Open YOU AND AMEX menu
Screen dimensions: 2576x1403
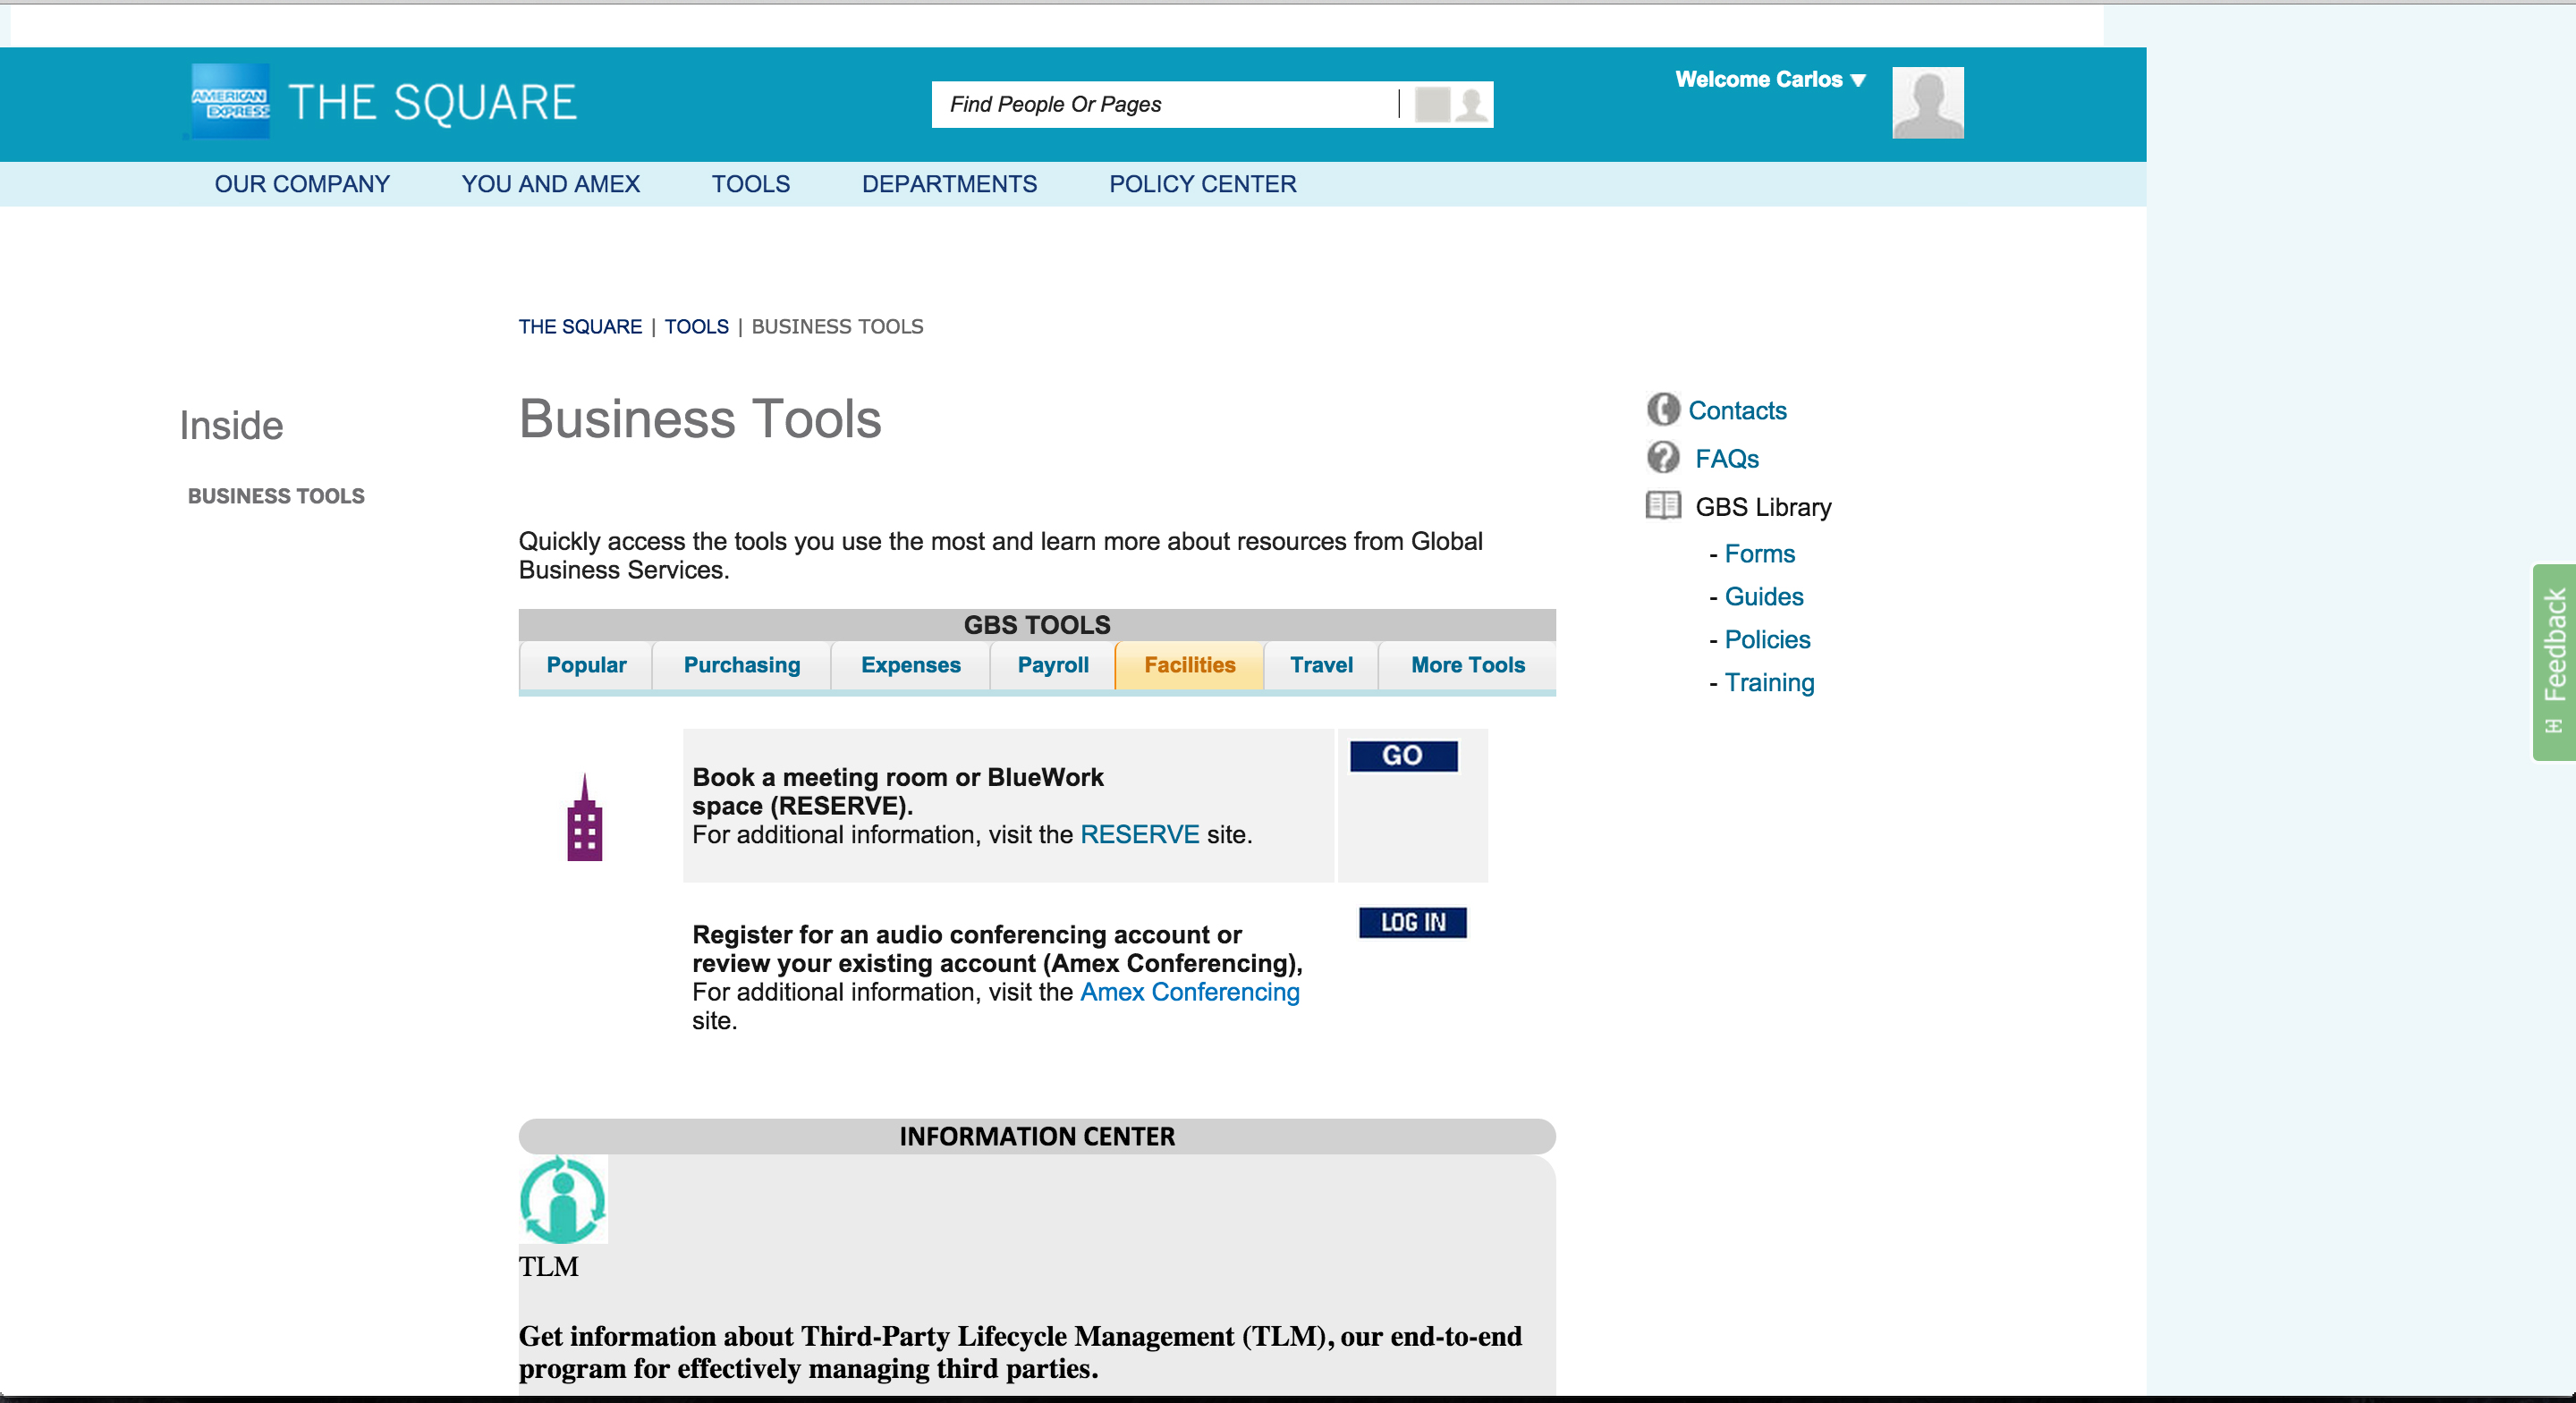point(551,184)
